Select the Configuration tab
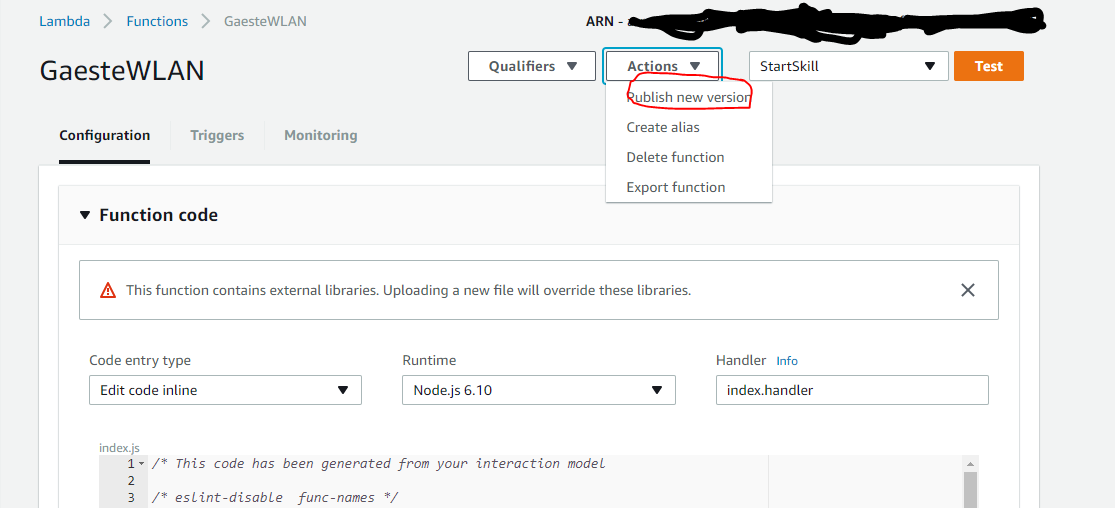This screenshot has height=508, width=1115. 105,135
